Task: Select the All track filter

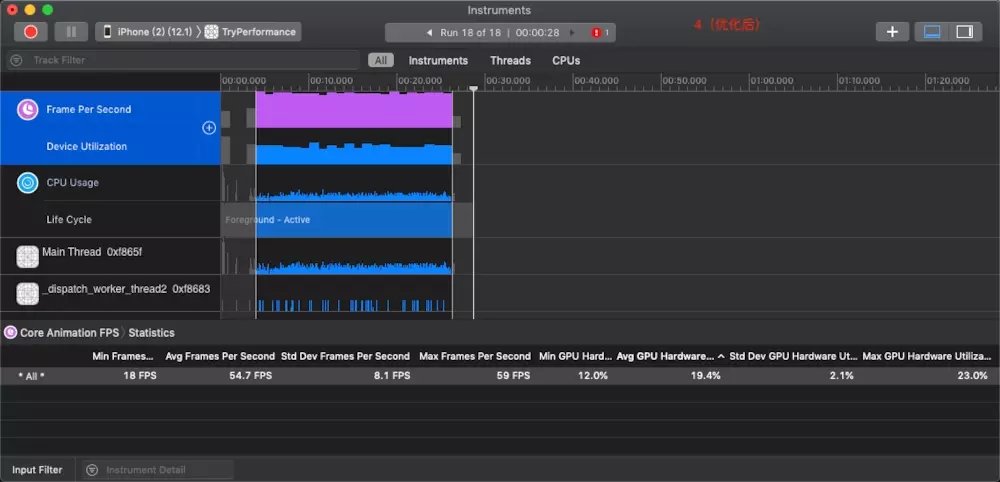Action: [x=381, y=61]
